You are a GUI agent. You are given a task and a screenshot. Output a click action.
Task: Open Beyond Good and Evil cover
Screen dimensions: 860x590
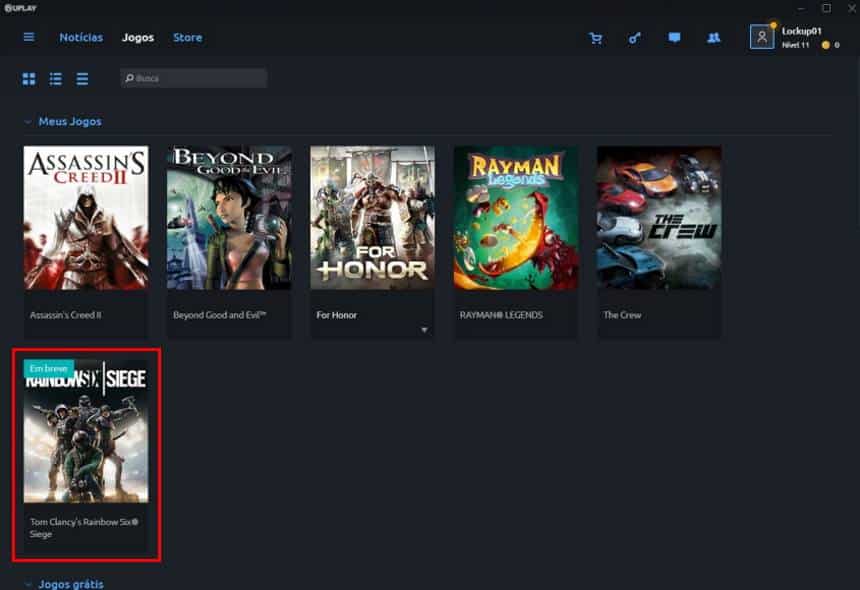coord(229,218)
